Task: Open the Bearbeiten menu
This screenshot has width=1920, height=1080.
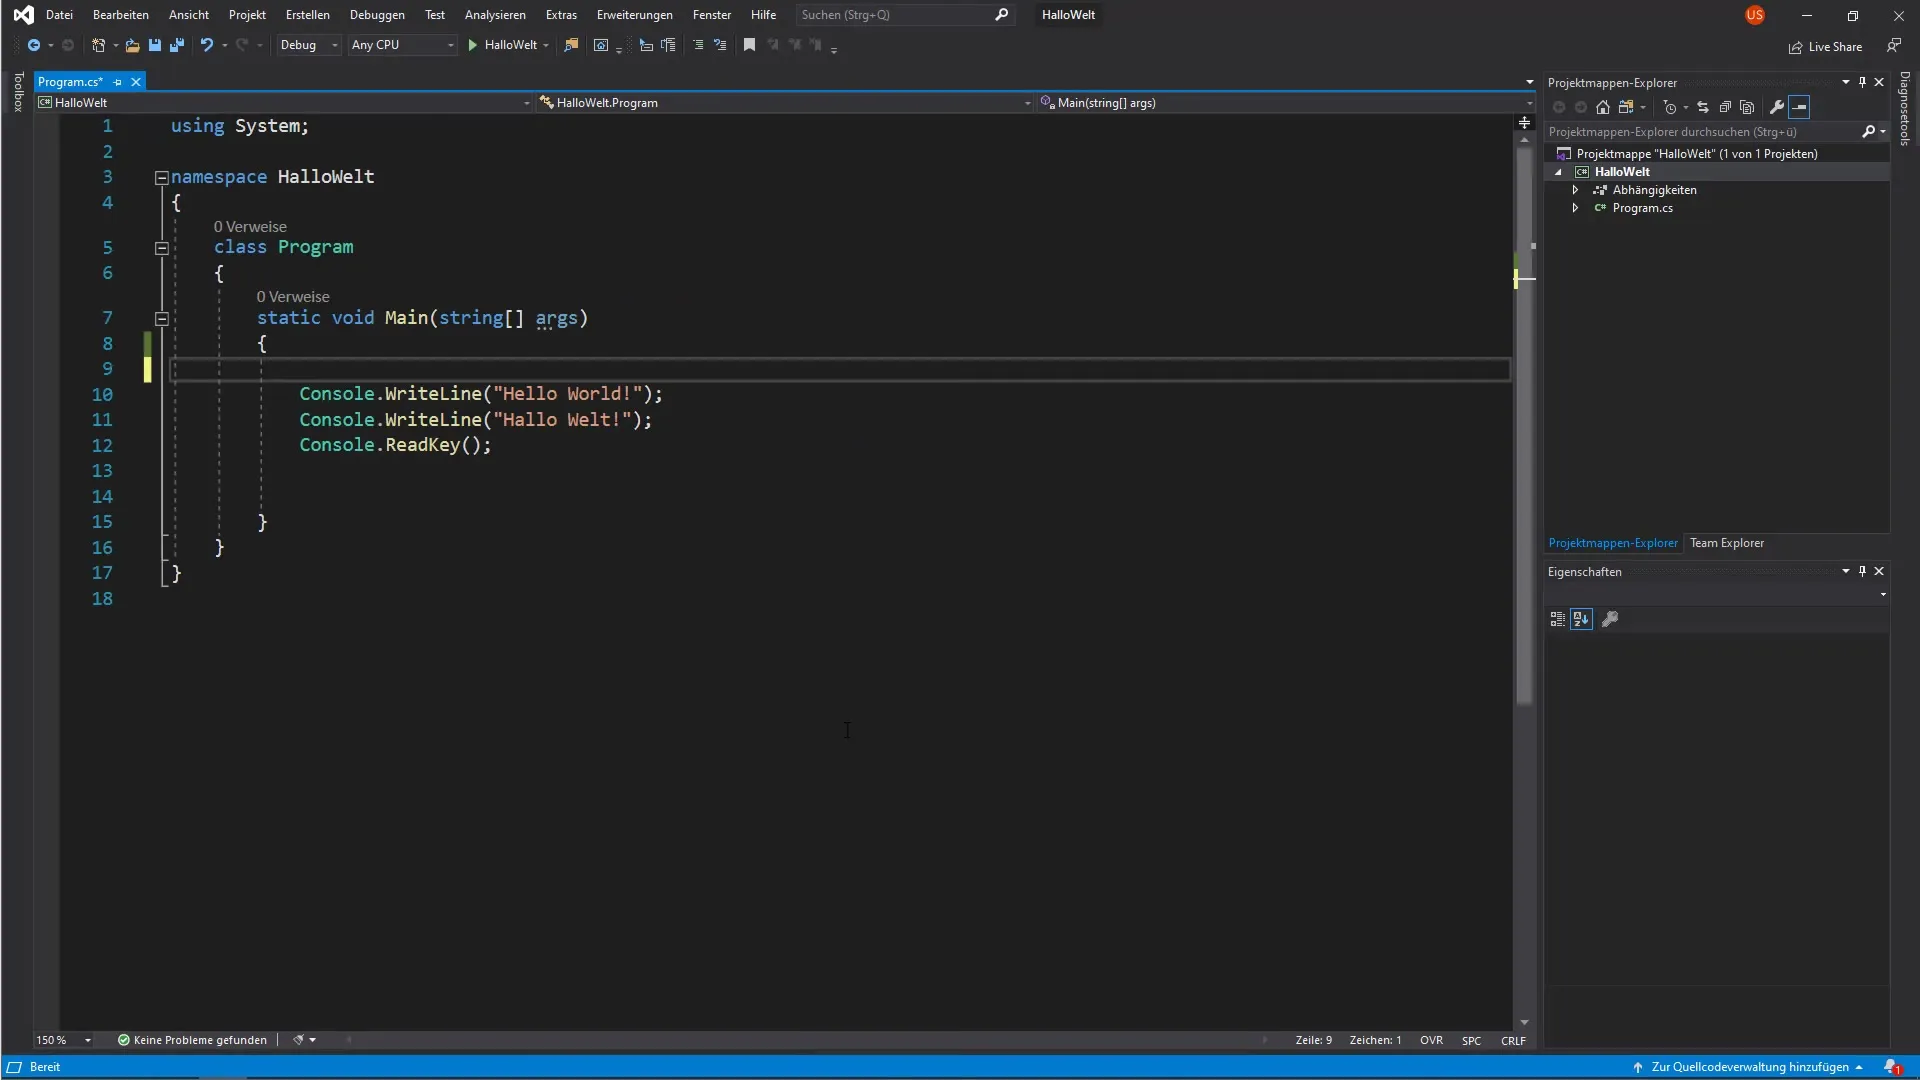Action: click(121, 15)
